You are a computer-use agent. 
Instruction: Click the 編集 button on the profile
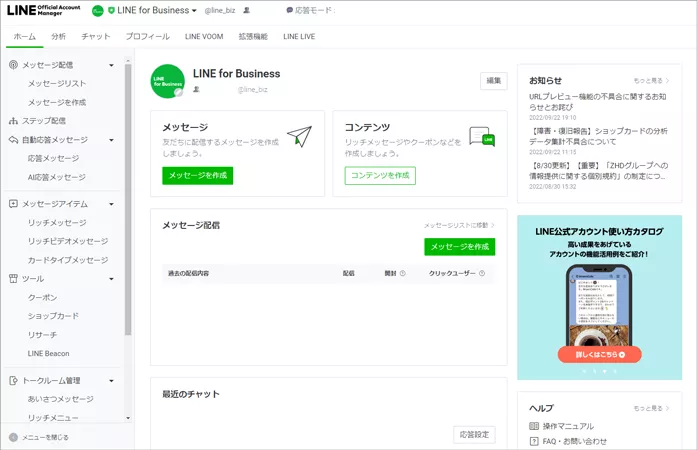coord(494,80)
